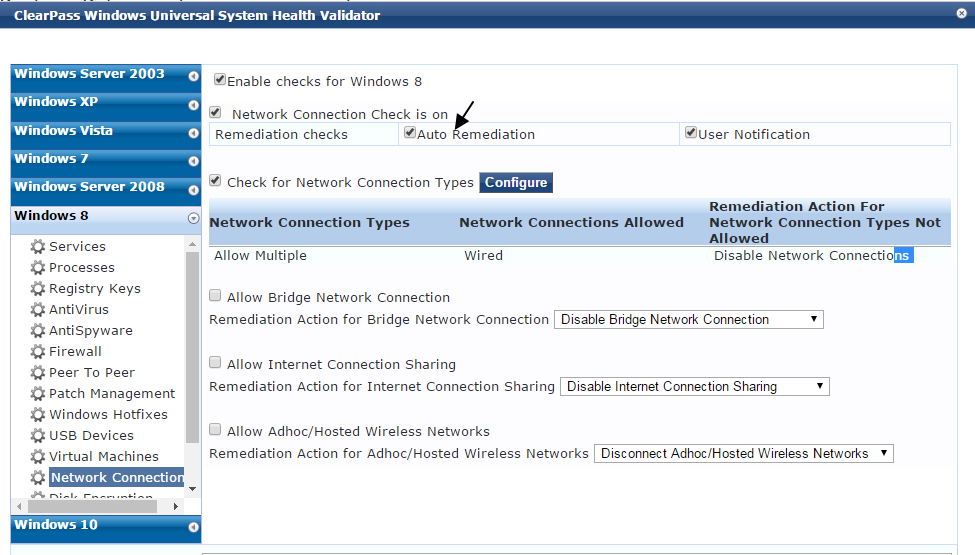Expand Windows Server 2003 arrow icon
Image resolution: width=975 pixels, height=555 pixels.
click(x=193, y=76)
